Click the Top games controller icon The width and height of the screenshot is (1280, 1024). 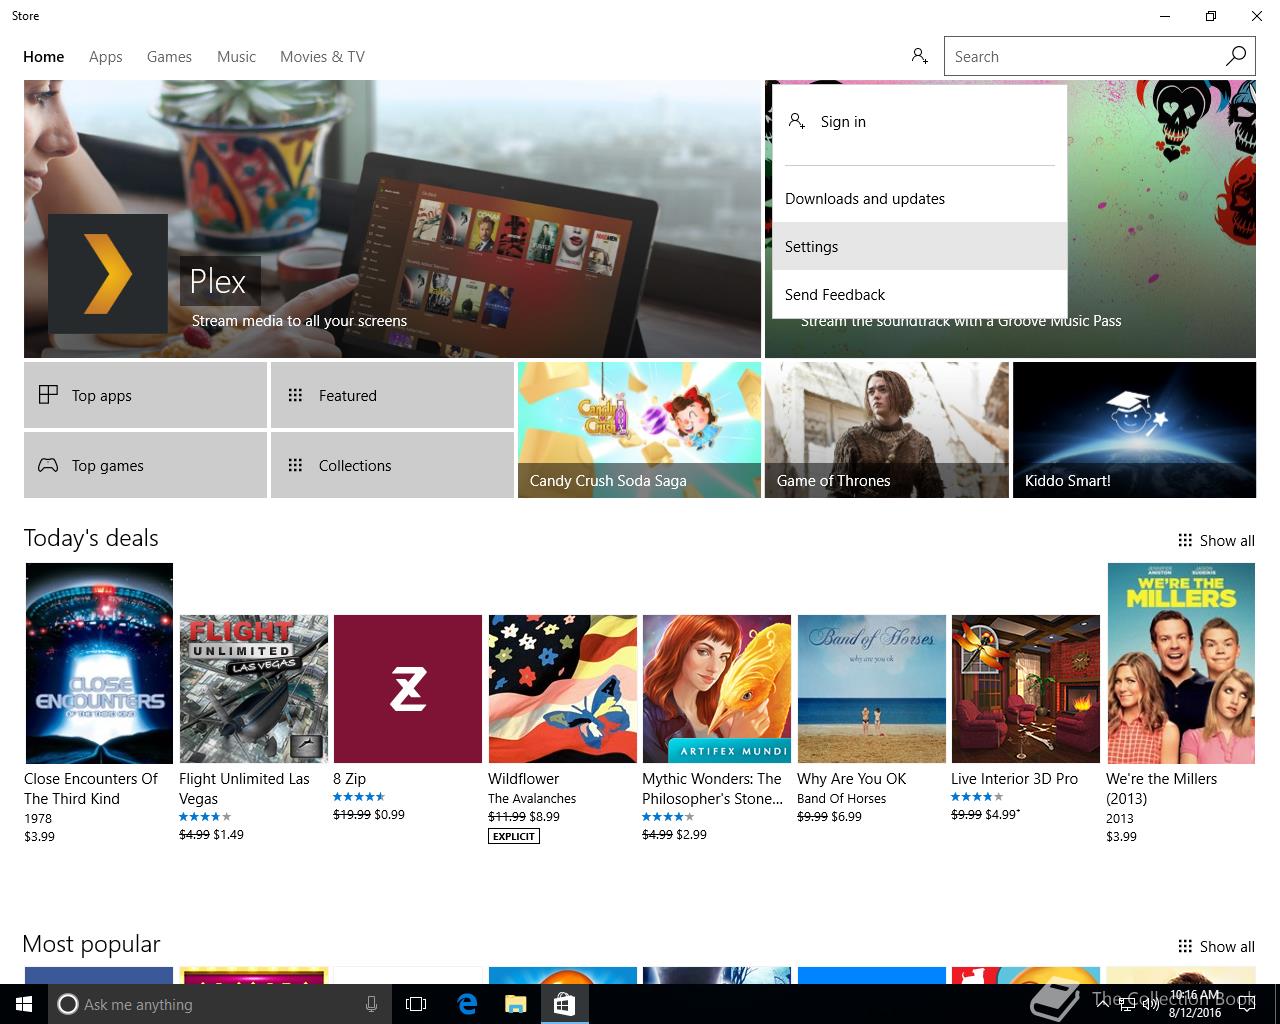point(48,465)
